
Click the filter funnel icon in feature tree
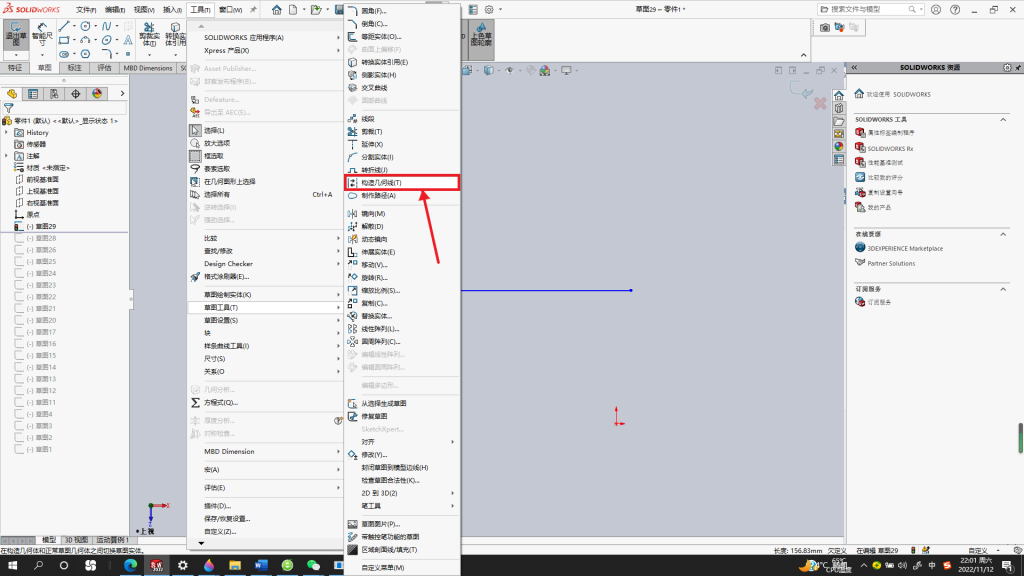8,108
